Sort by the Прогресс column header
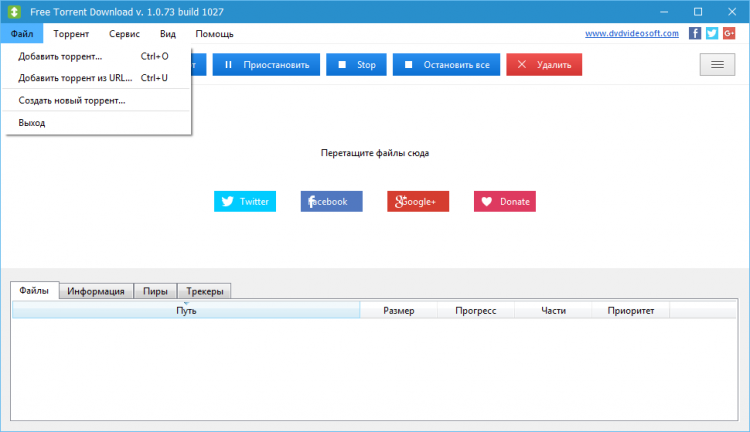This screenshot has height=432, width=750. coord(475,310)
